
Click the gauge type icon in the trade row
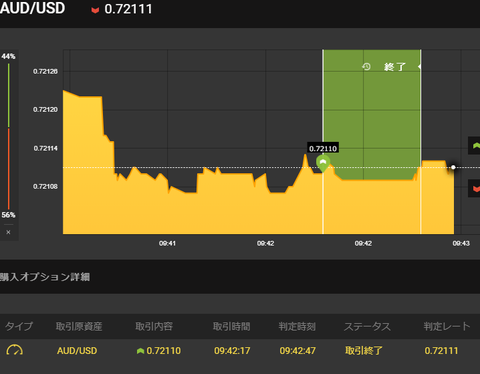pyautogui.click(x=15, y=350)
